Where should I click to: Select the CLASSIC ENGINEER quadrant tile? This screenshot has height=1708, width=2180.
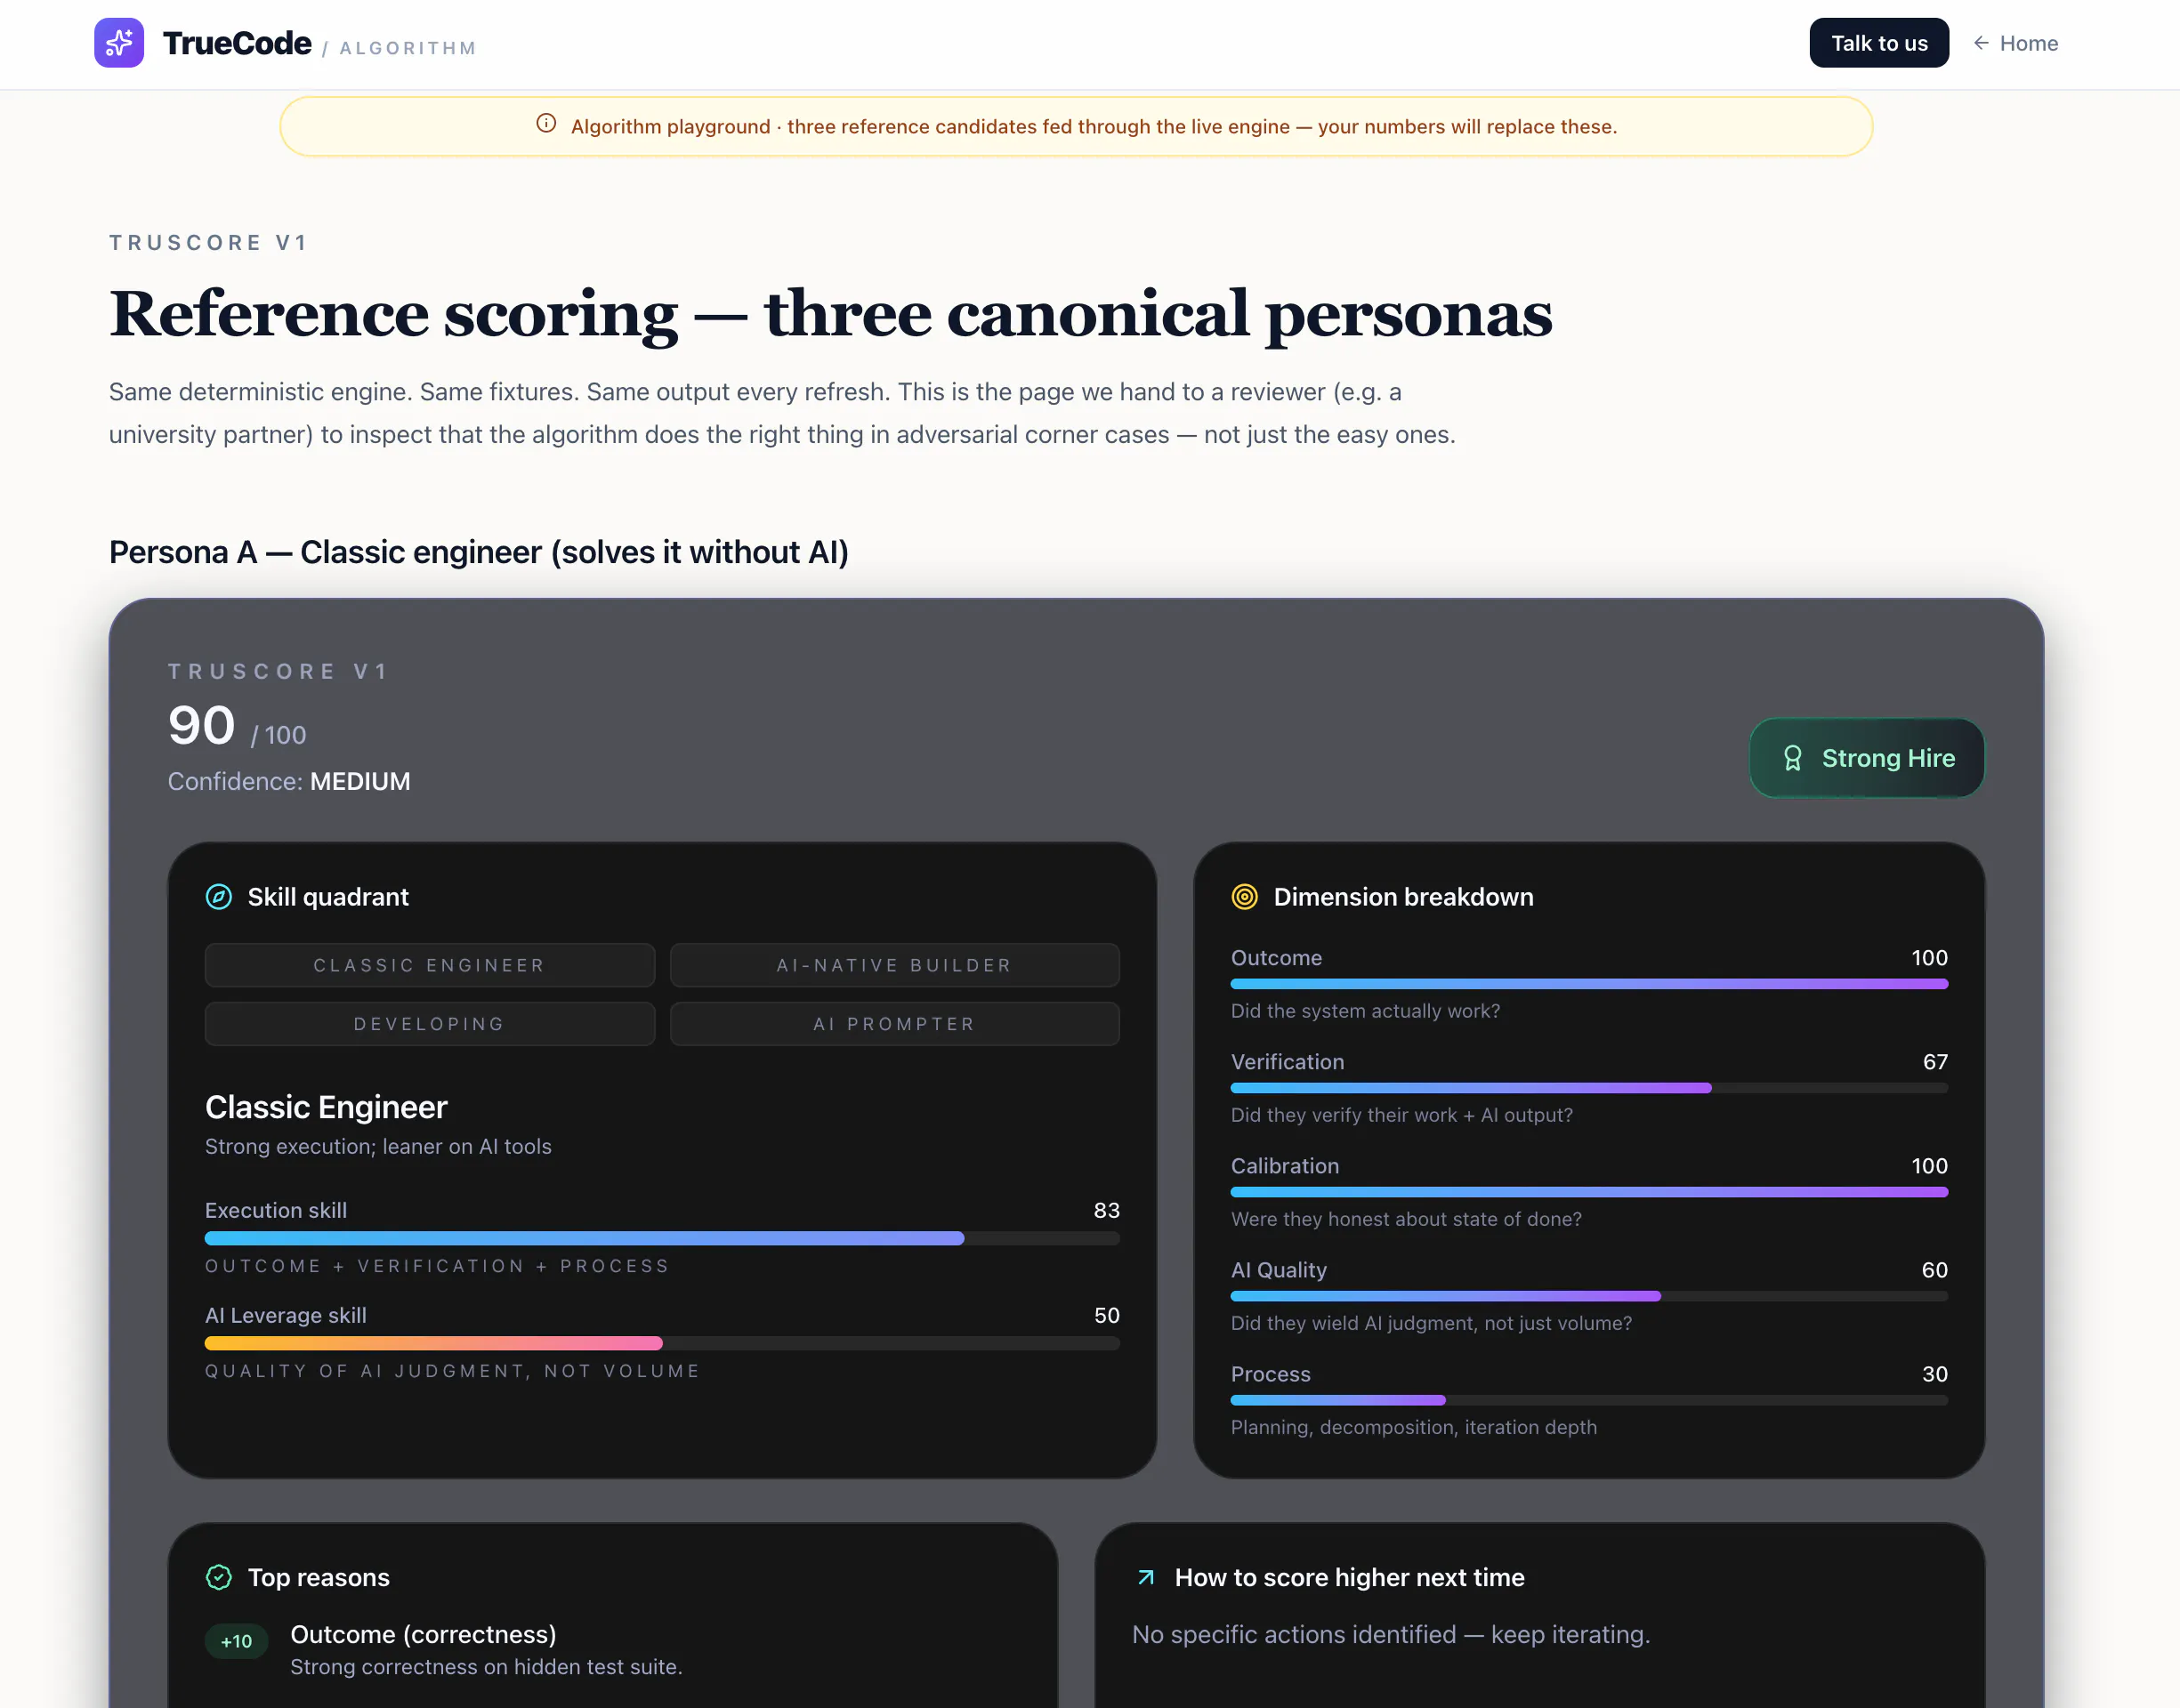click(430, 965)
